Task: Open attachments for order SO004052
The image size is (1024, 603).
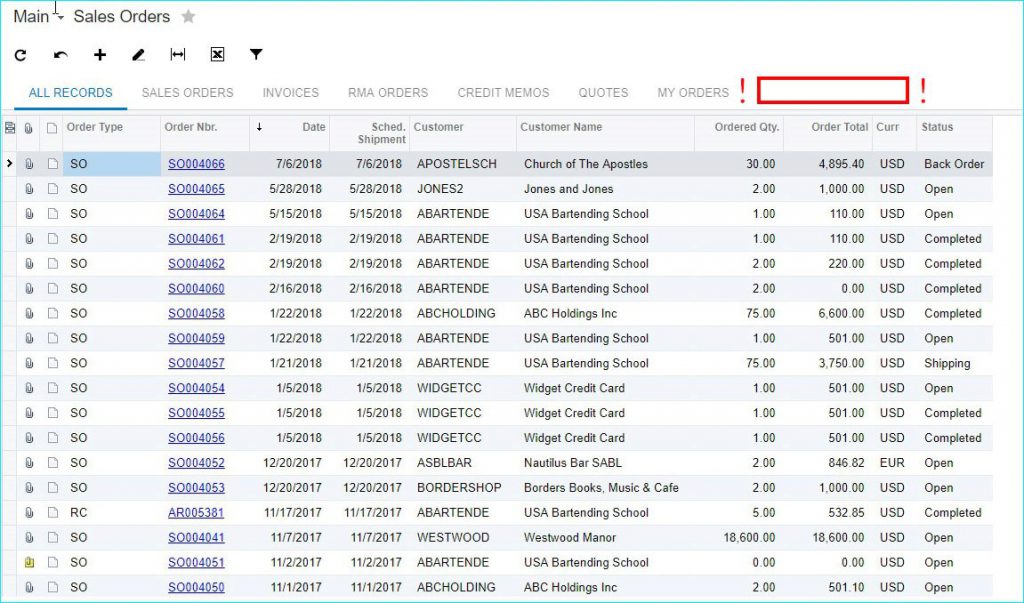Action: 29,463
